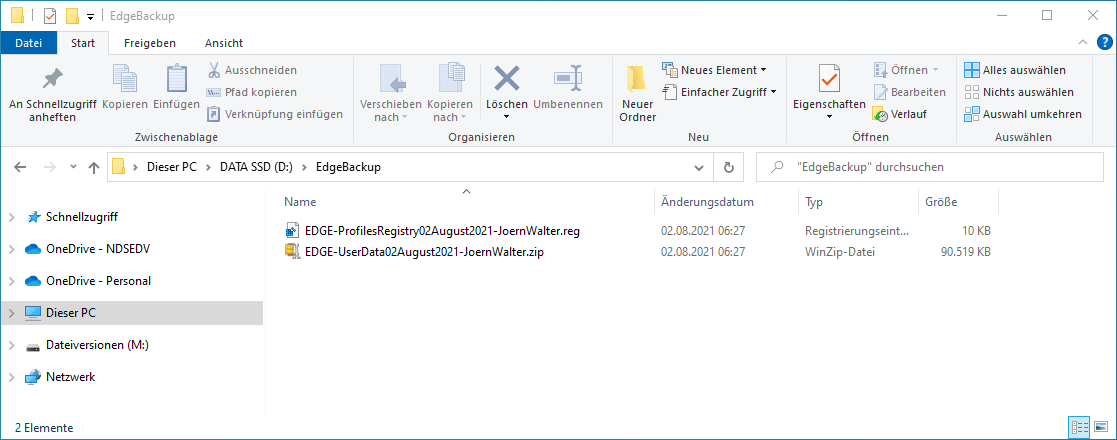
Task: Create a folder with Neuer Ordner icon
Action: pos(637,78)
